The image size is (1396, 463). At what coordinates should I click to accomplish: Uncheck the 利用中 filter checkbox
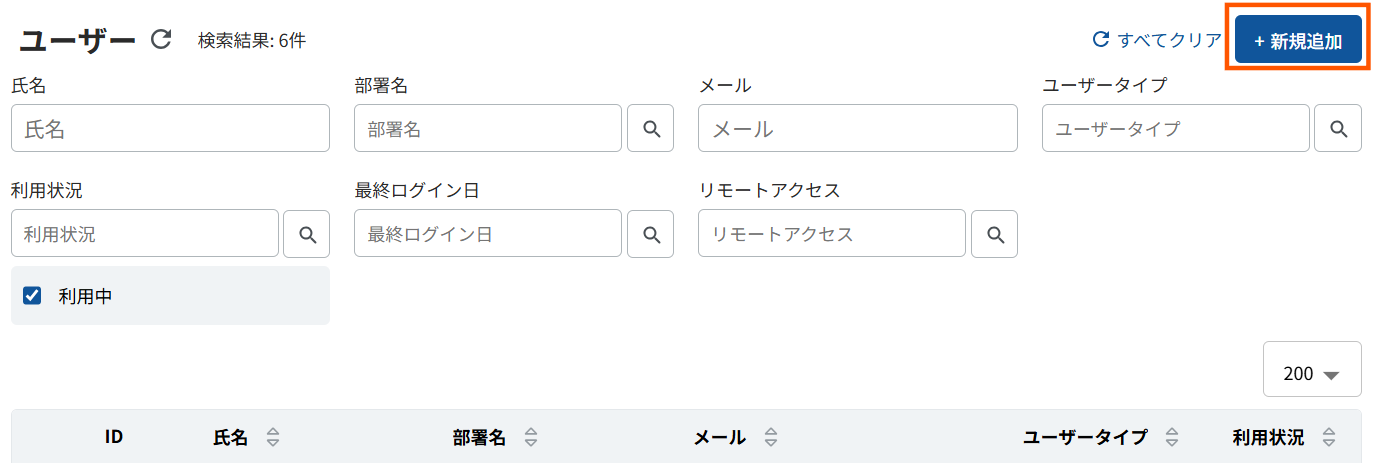pyautogui.click(x=32, y=295)
